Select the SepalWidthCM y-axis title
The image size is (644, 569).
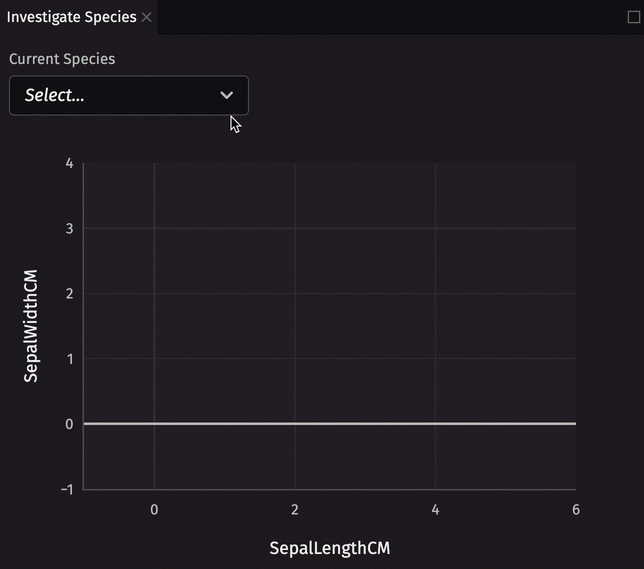(x=32, y=325)
